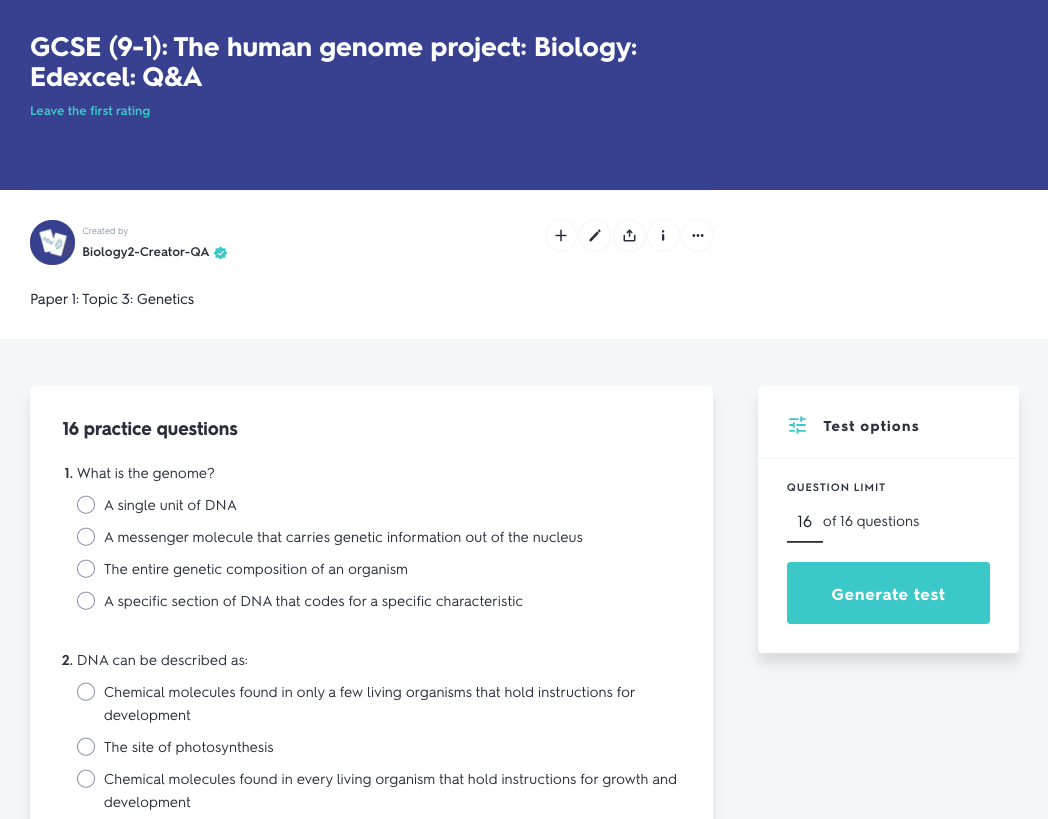Select "The entire genetic composition" option

(86, 569)
